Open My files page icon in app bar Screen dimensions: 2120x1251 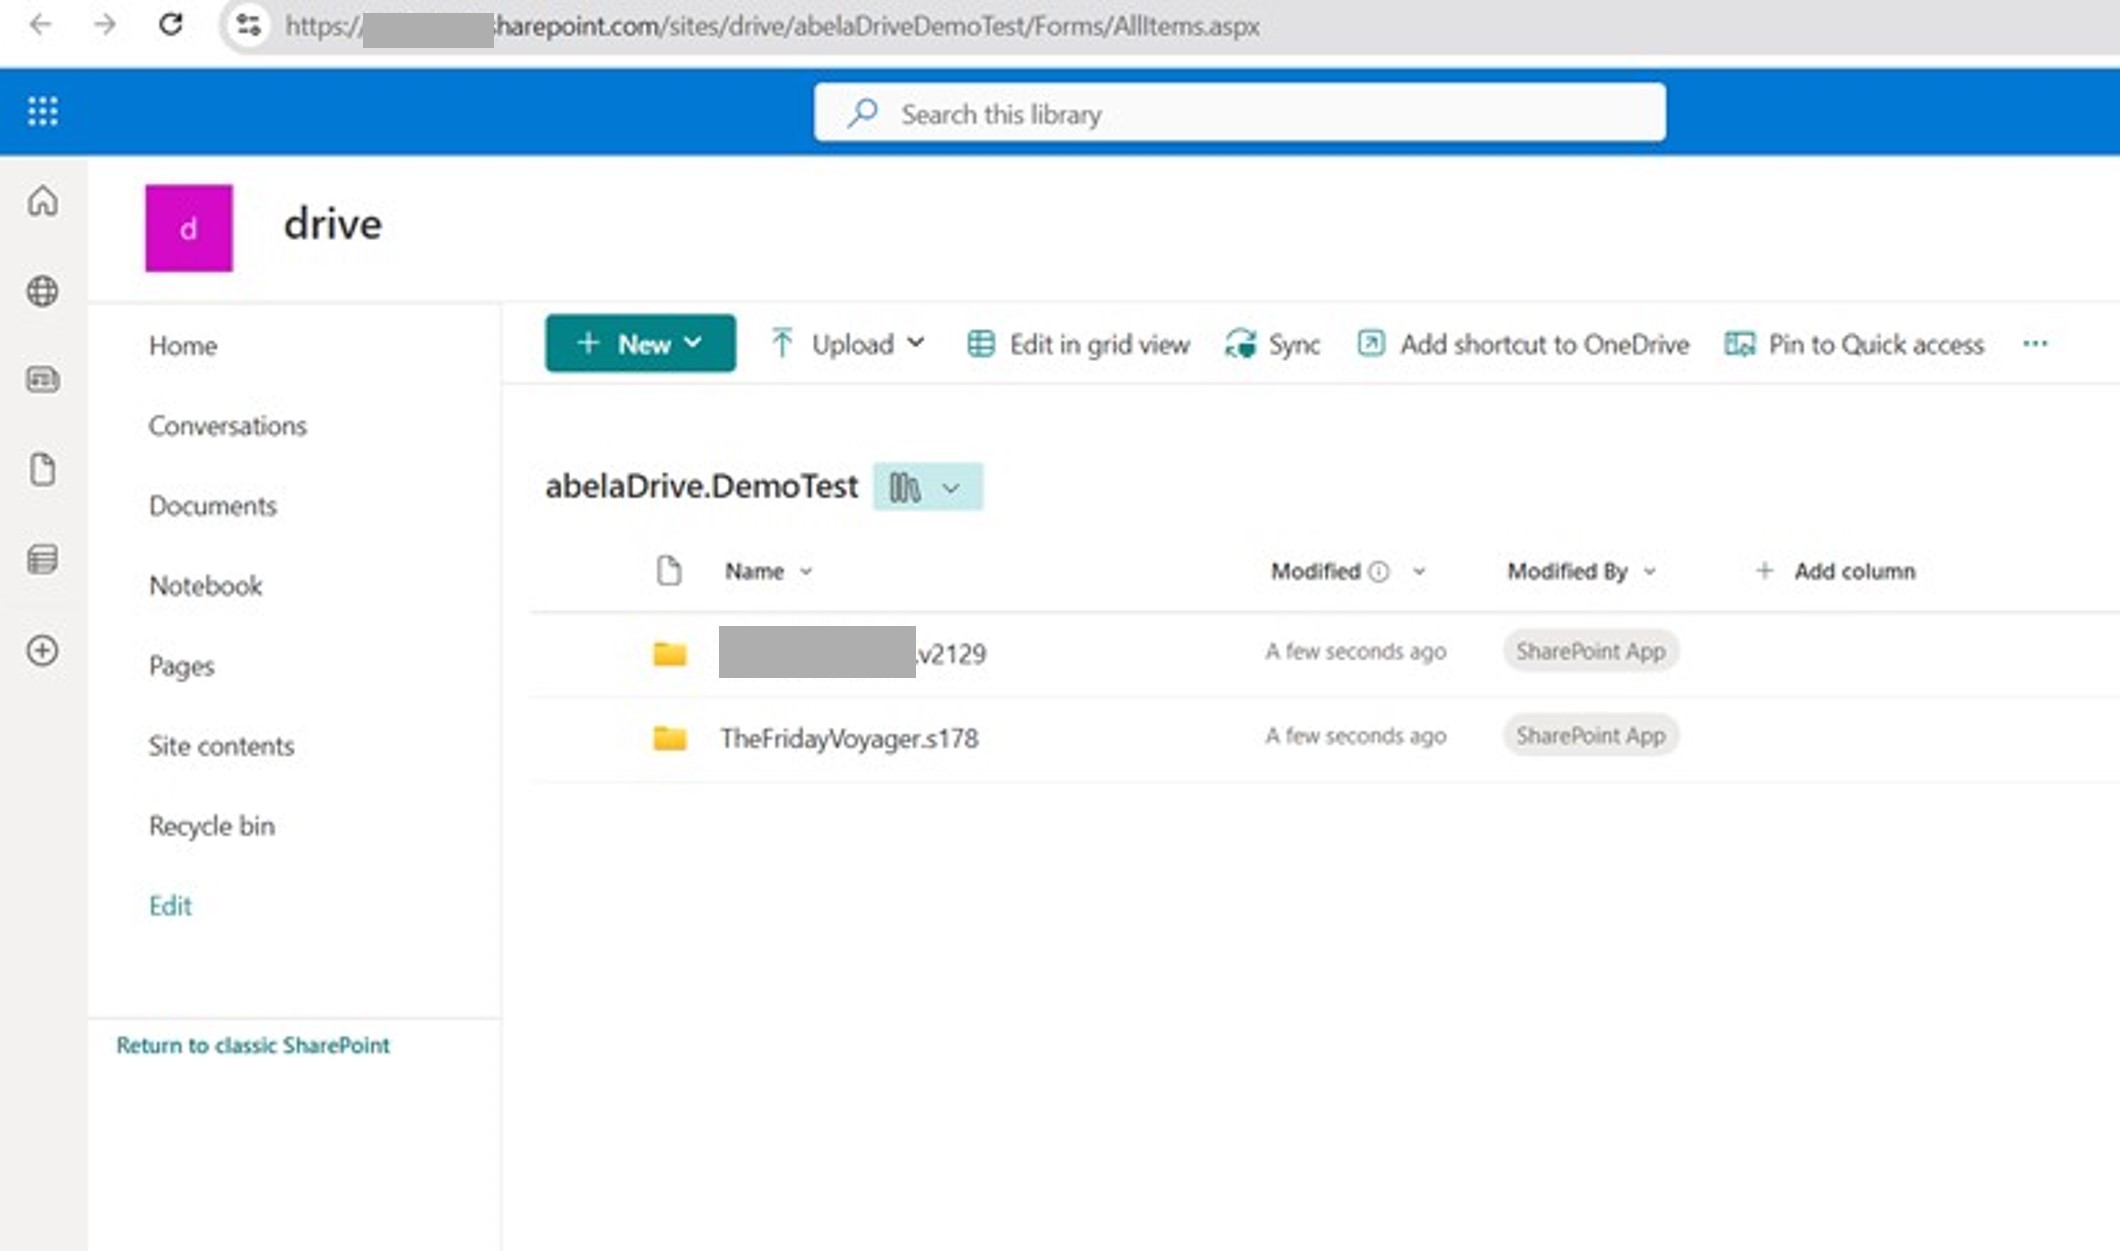pyautogui.click(x=43, y=469)
